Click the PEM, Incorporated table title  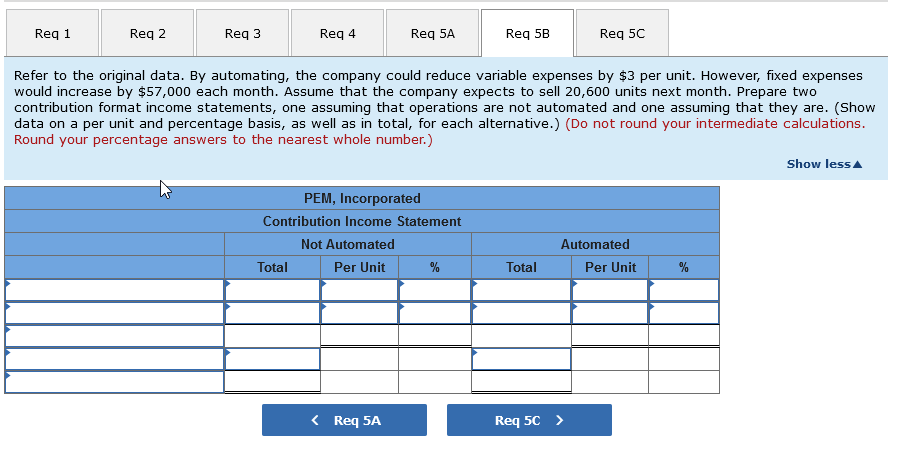(362, 198)
